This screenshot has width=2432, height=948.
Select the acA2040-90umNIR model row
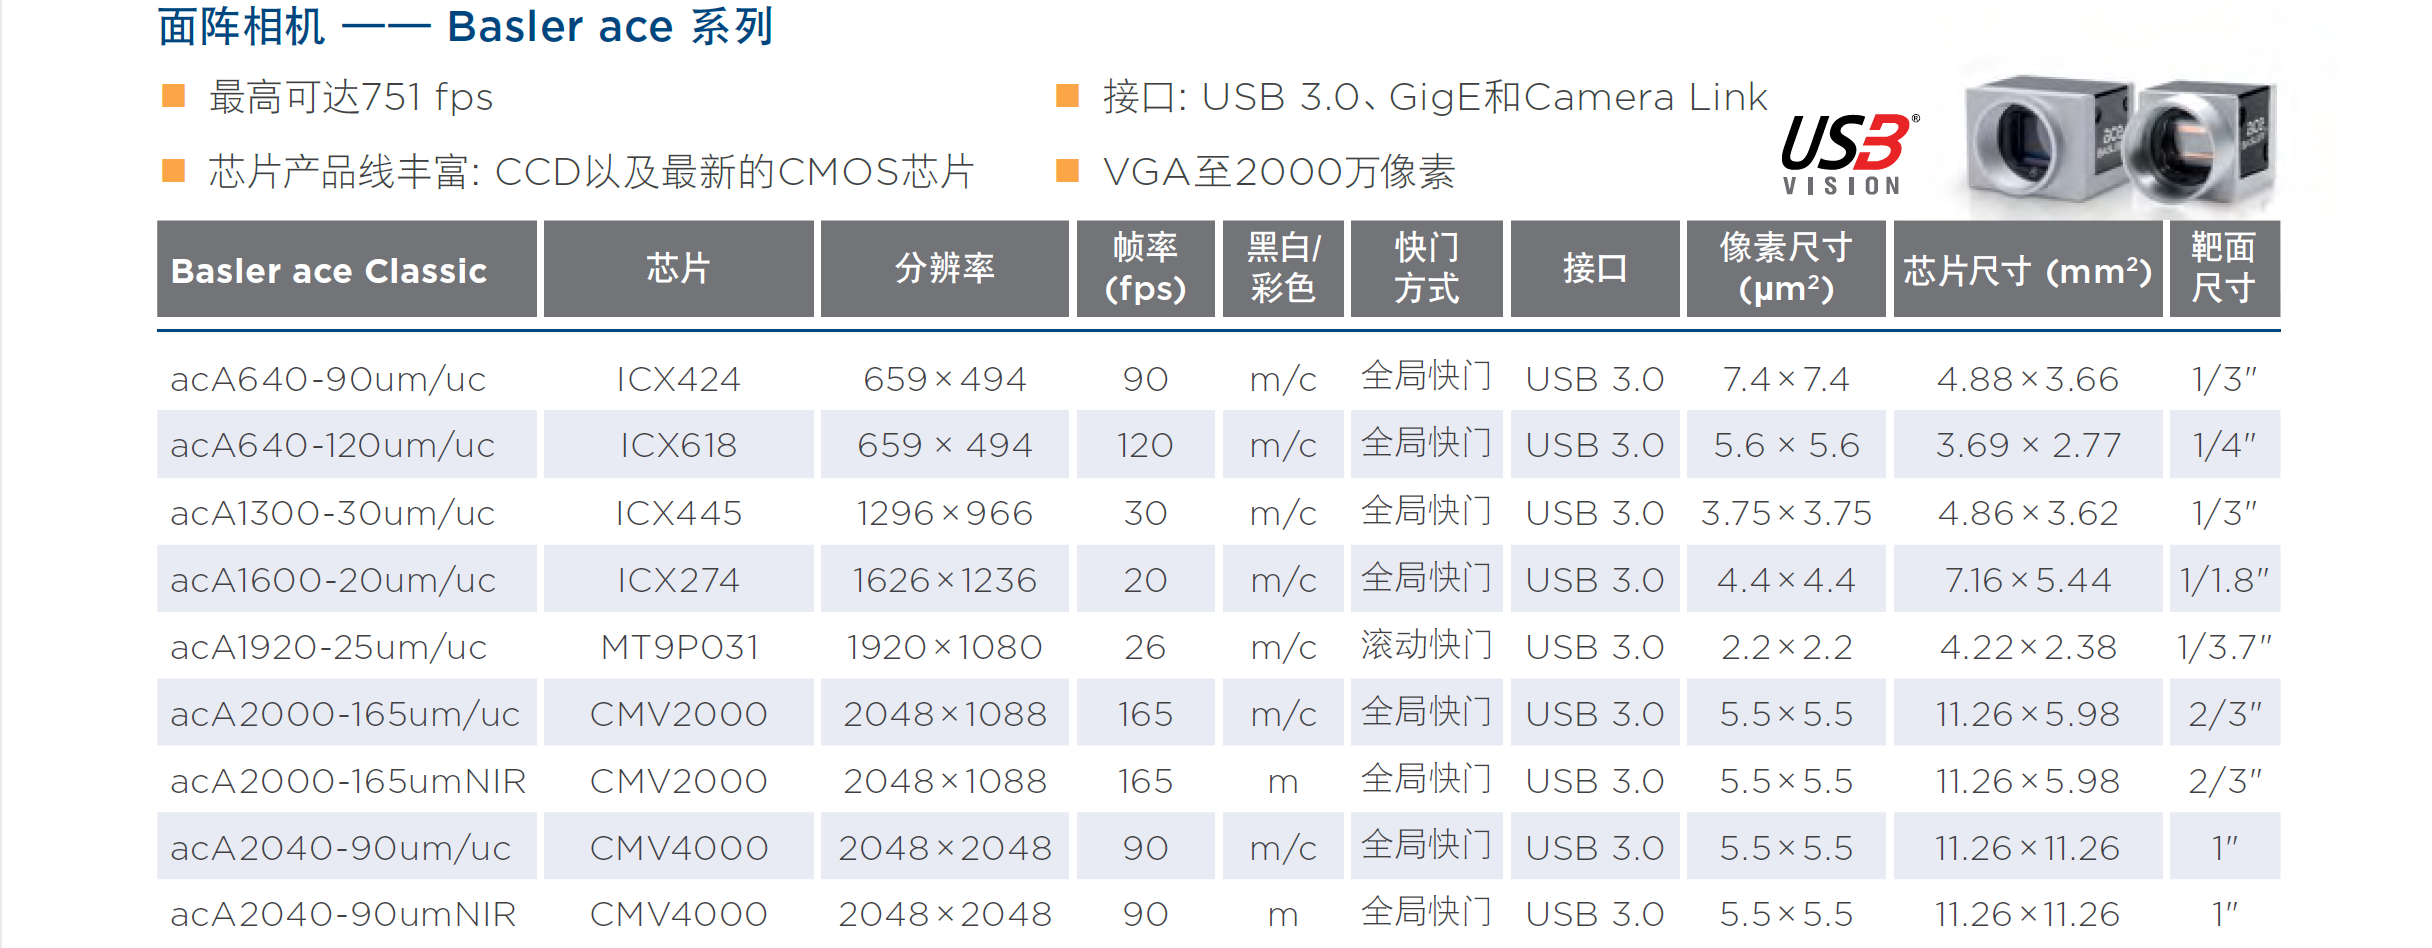pyautogui.click(x=343, y=915)
